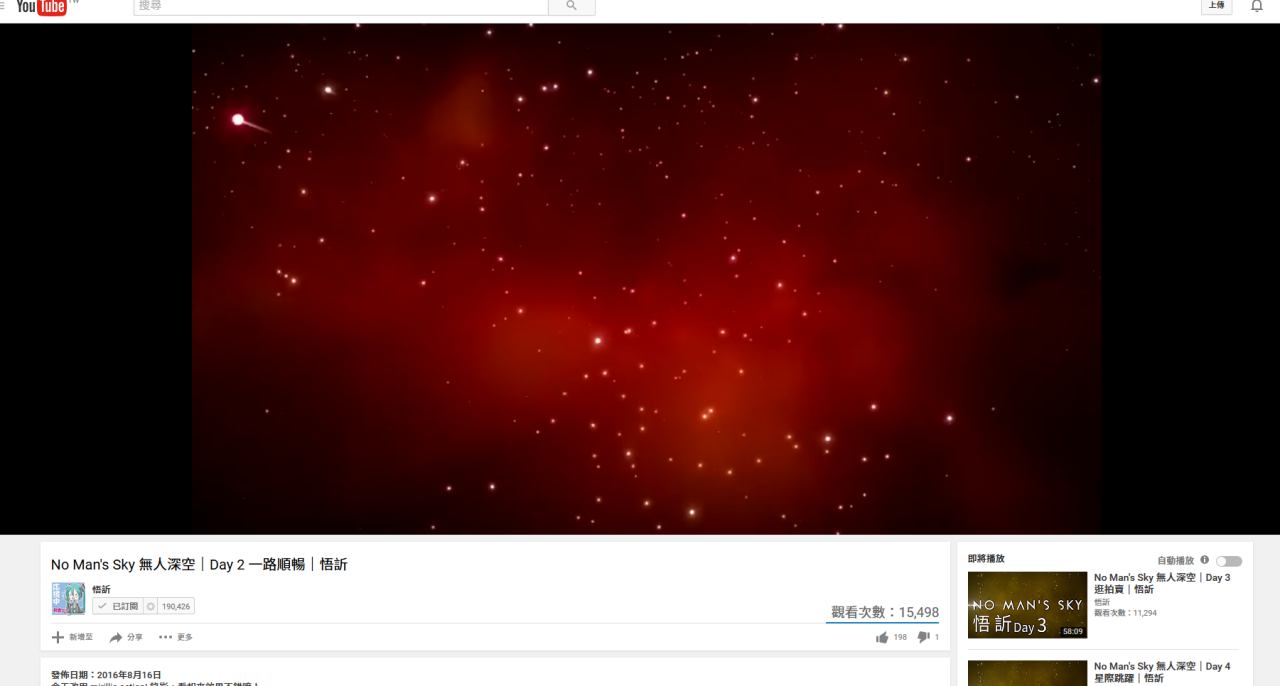Click the 上傳 upload button
The width and height of the screenshot is (1280, 686).
tap(1216, 6)
